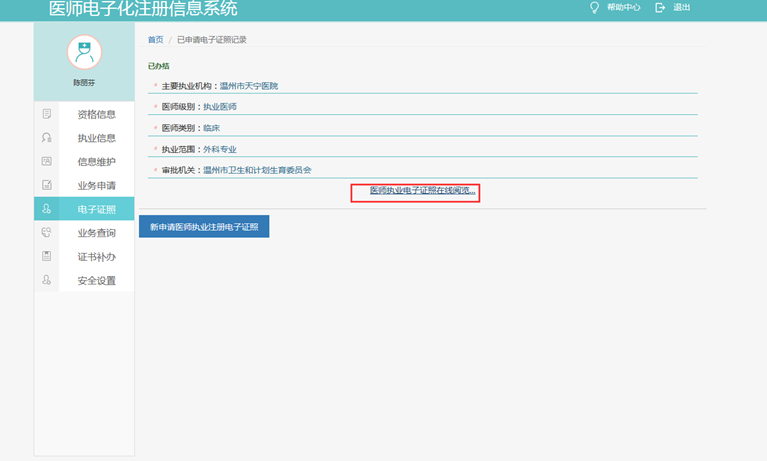Click the 信息维护 sidebar icon

[x=46, y=161]
